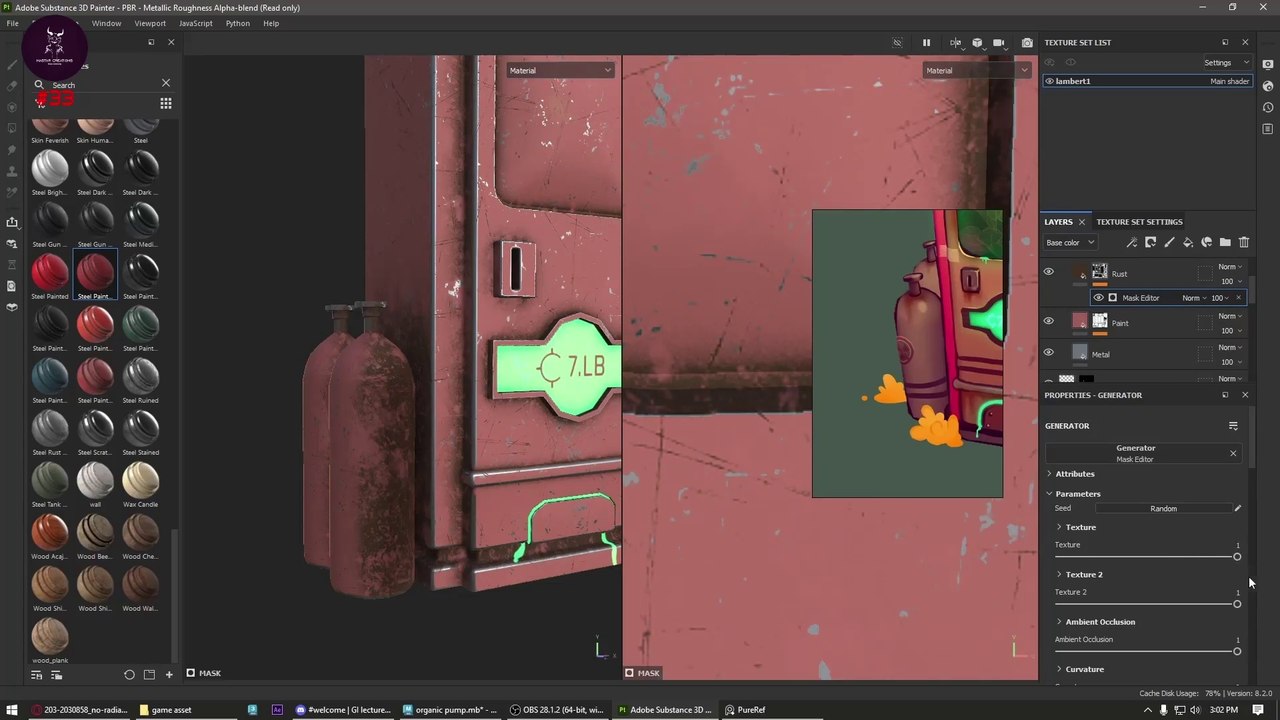Edit the seed with pencil icon
Viewport: 1280px width, 720px height.
coord(1237,508)
